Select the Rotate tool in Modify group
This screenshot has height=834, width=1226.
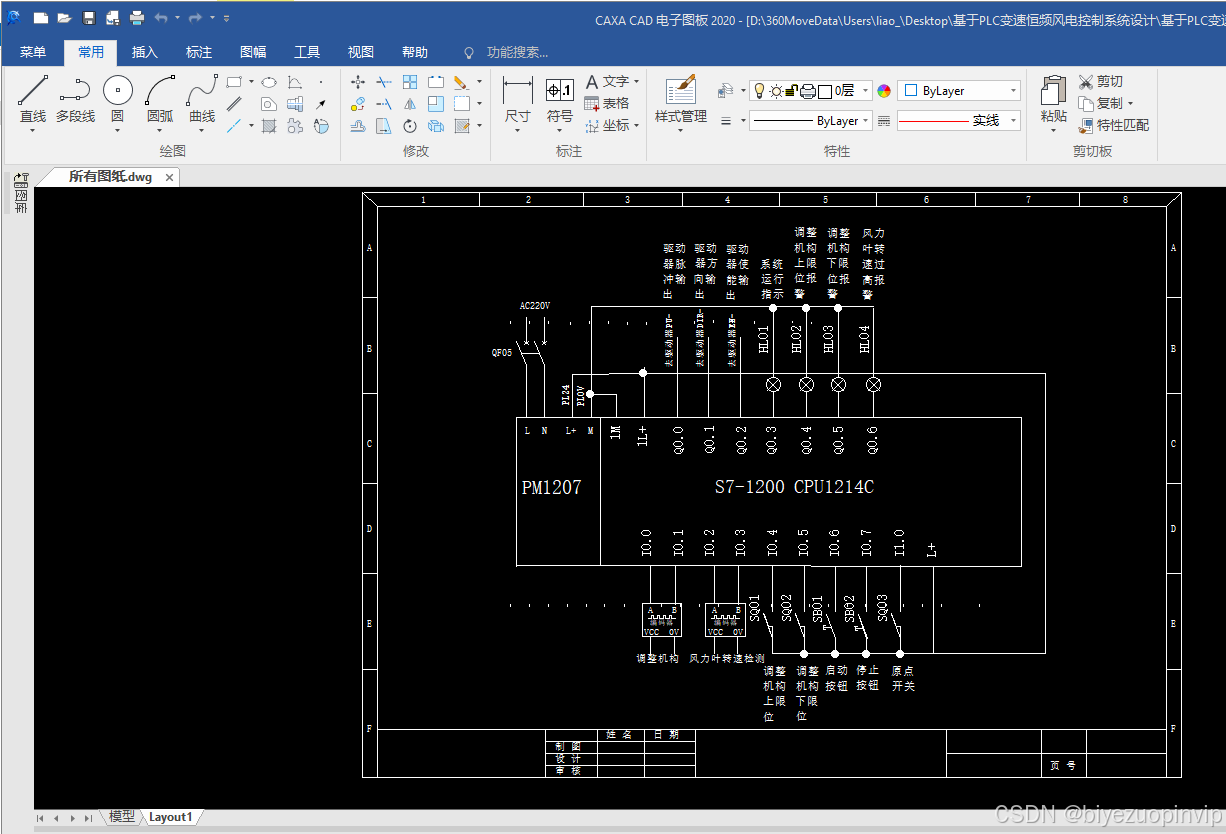(410, 125)
